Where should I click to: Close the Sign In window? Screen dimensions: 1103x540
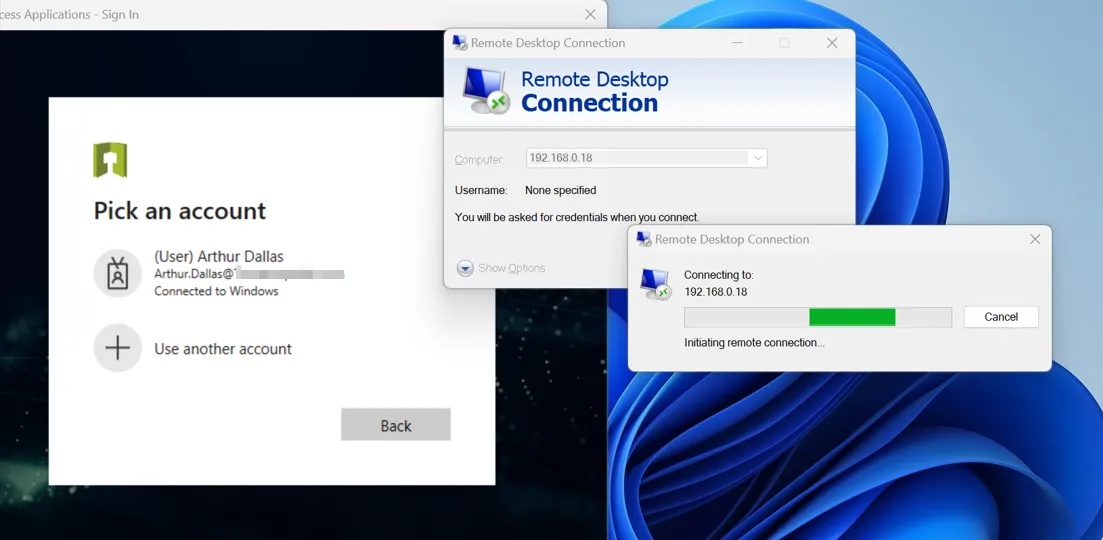[x=590, y=14]
